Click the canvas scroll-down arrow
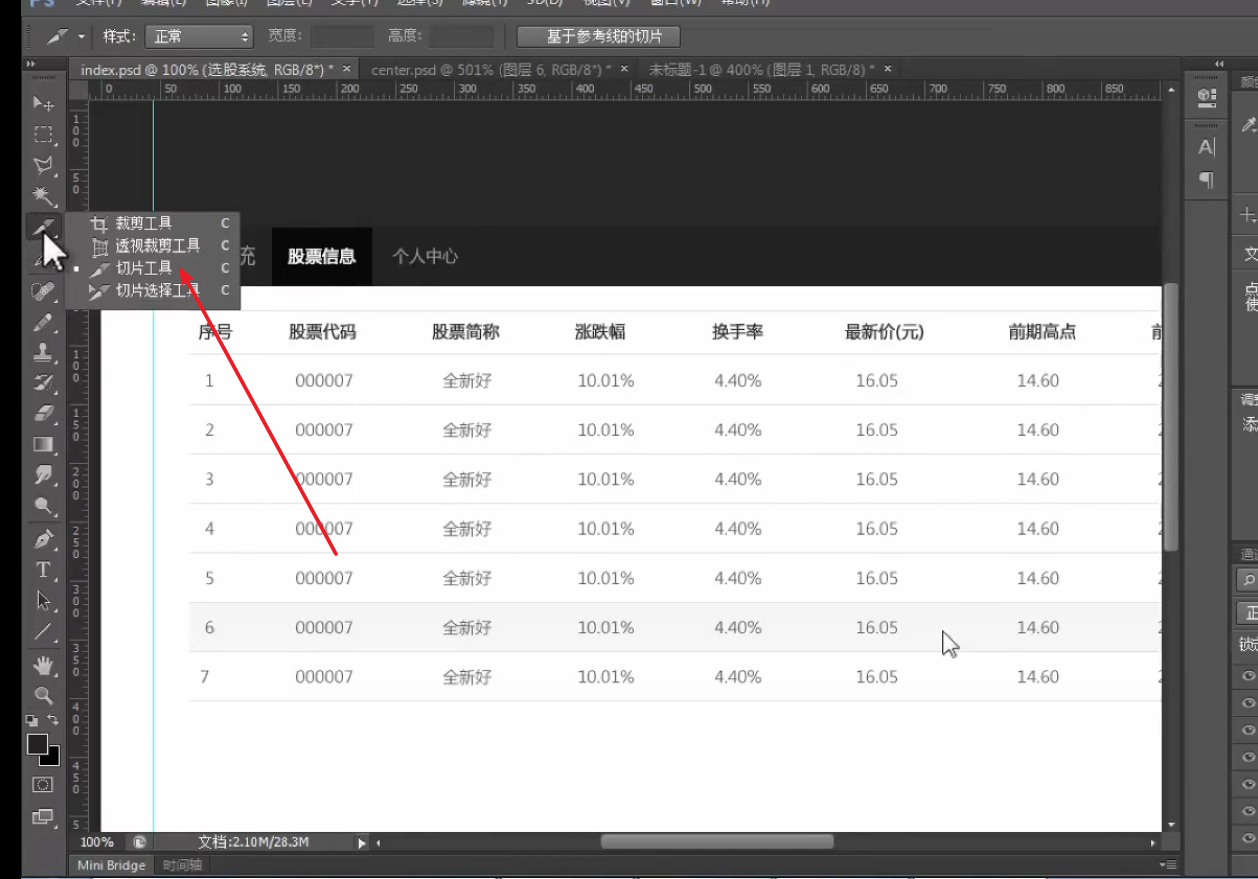 point(1171,826)
